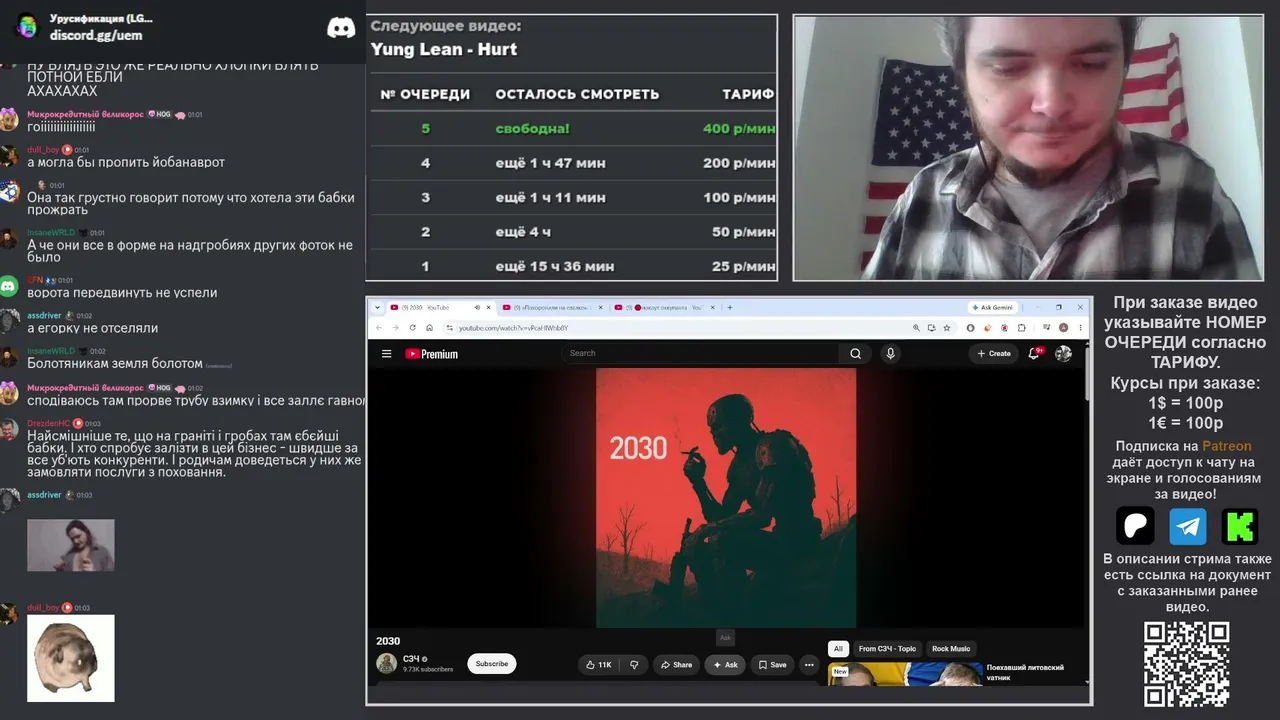The image size is (1280, 720).
Task: Focus the YouTube search field
Action: tap(702, 354)
